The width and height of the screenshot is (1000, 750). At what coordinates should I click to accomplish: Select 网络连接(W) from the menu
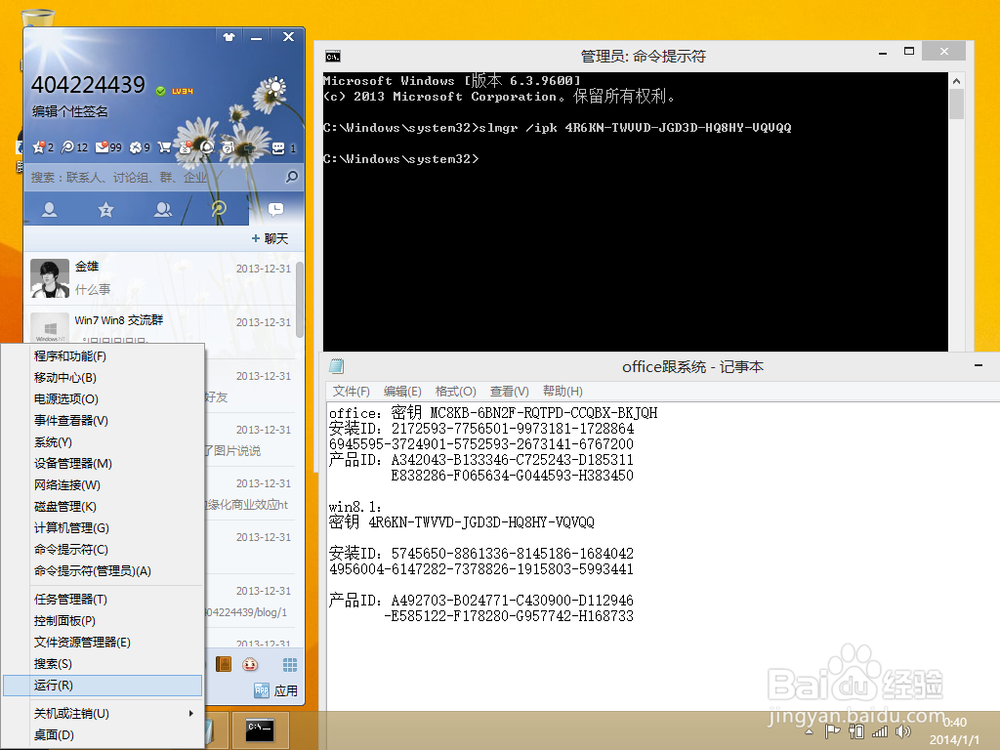pyautogui.click(x=103, y=485)
